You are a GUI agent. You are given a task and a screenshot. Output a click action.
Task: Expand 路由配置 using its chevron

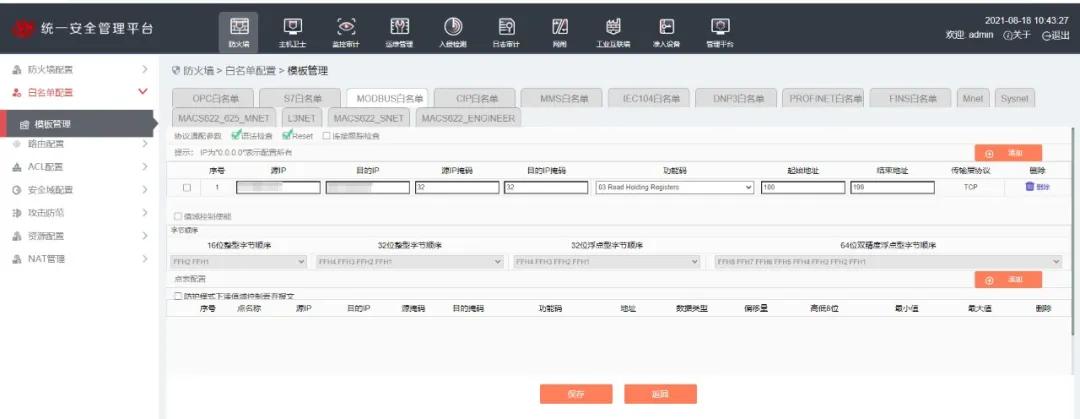pos(145,144)
